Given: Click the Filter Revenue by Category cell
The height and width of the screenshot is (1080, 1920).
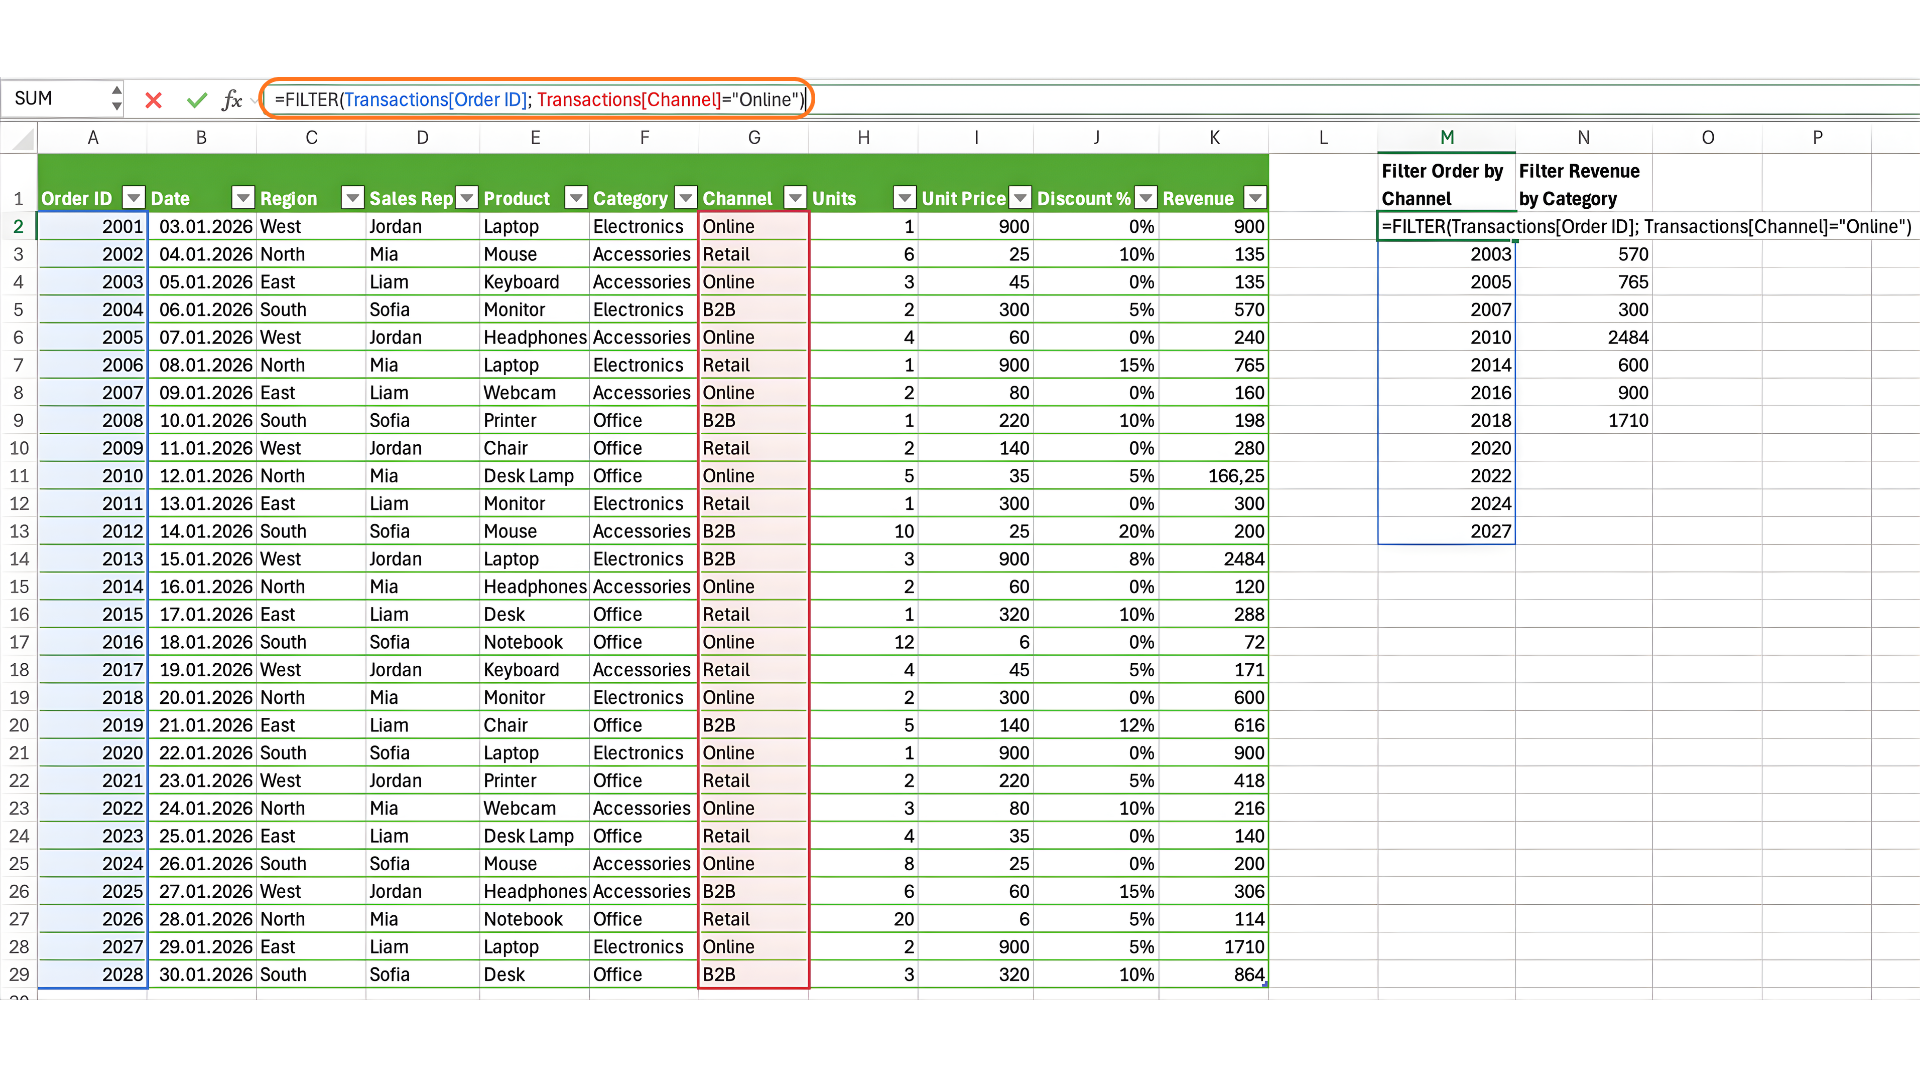Looking at the screenshot, I should [1582, 185].
